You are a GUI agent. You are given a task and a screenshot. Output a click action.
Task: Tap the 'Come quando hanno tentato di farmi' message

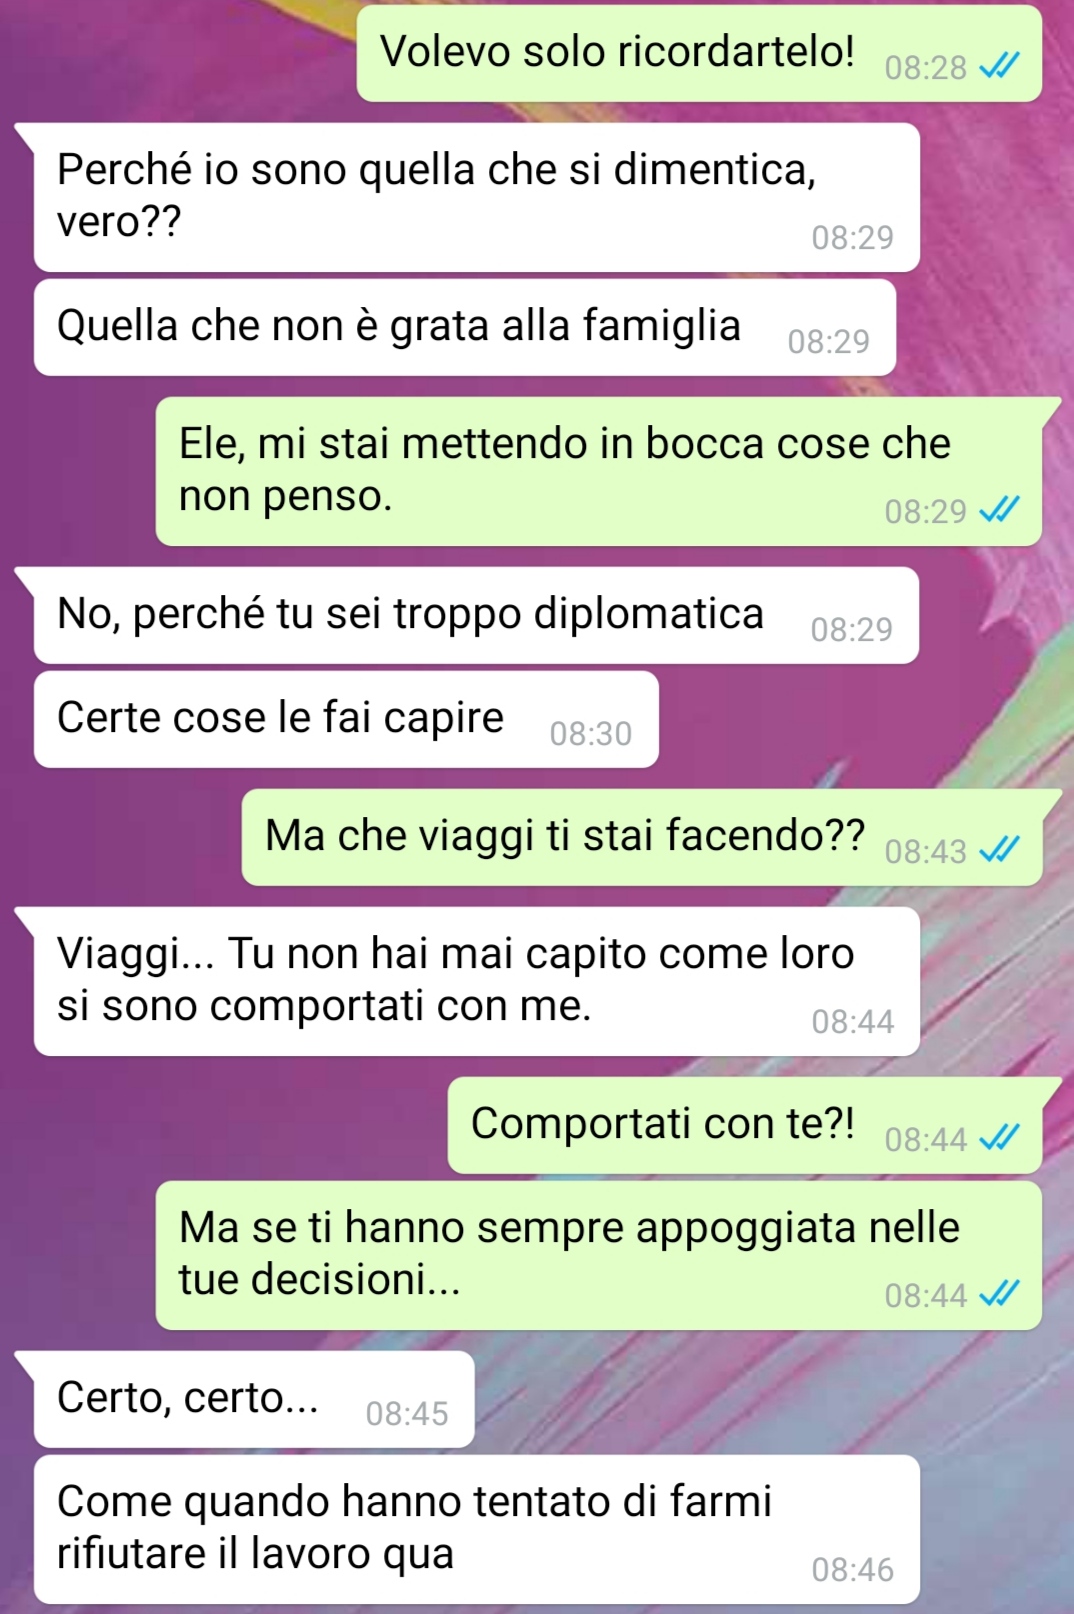pyautogui.click(x=476, y=1529)
